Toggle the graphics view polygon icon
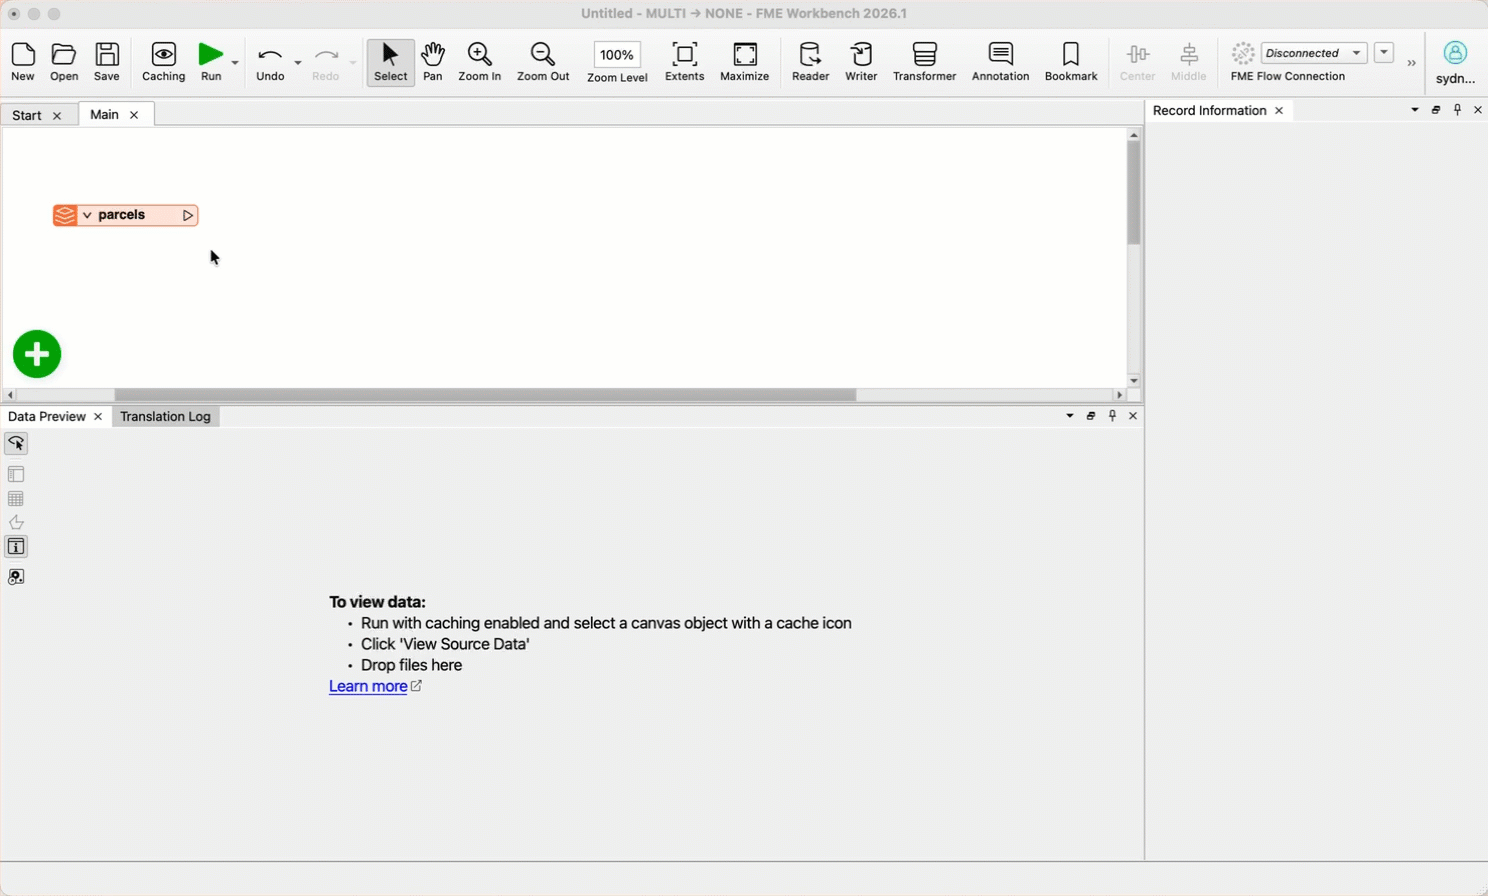 click(16, 522)
